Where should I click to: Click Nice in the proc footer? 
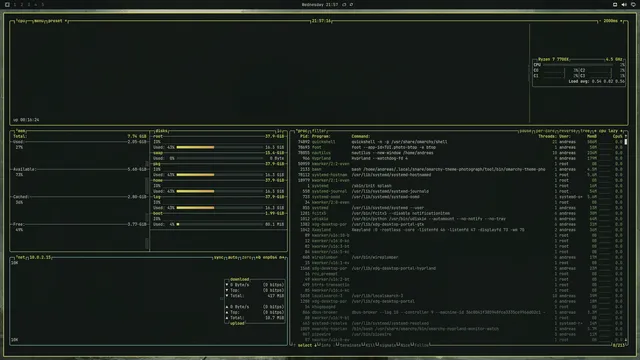(405, 346)
